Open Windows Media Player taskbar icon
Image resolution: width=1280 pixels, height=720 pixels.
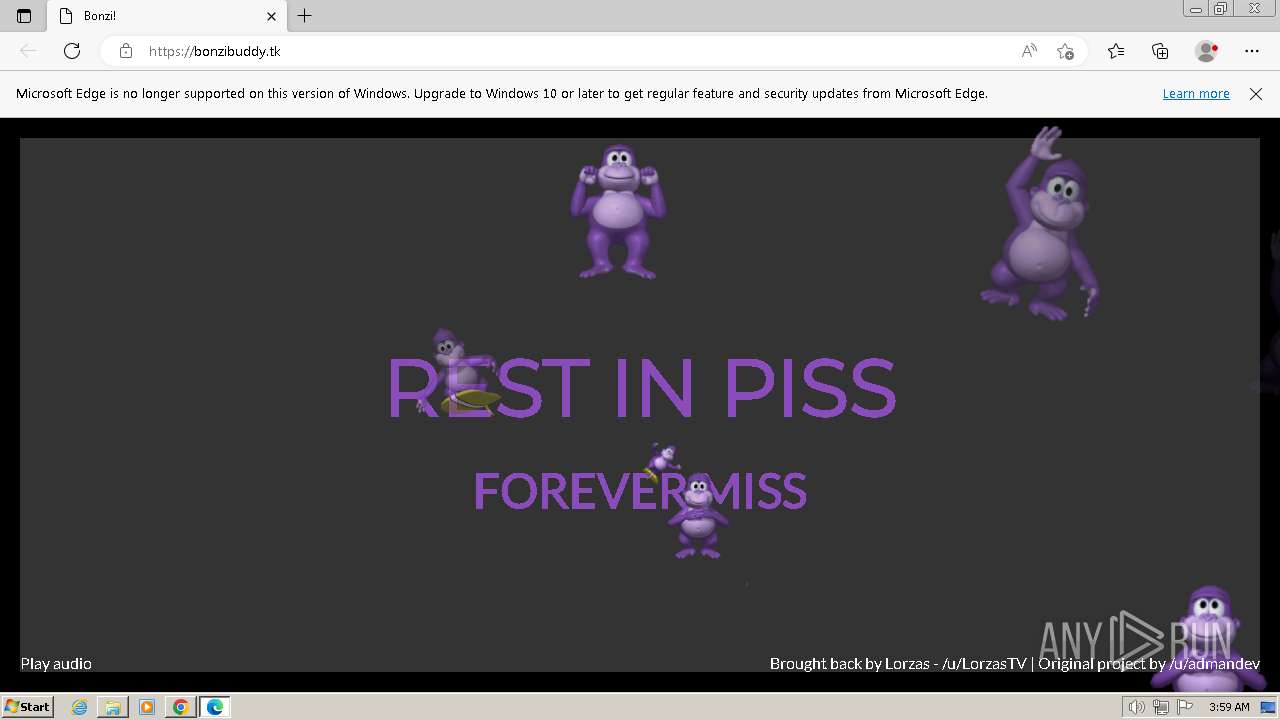point(147,707)
